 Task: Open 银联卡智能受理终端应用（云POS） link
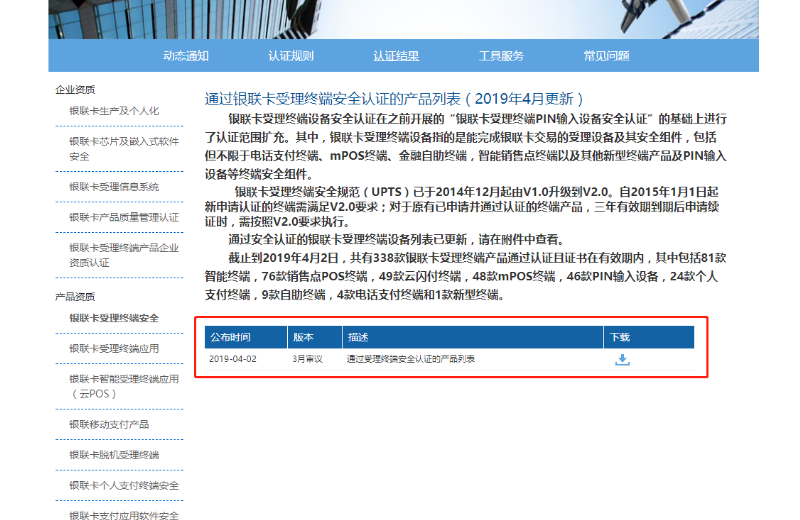pyautogui.click(x=124, y=386)
